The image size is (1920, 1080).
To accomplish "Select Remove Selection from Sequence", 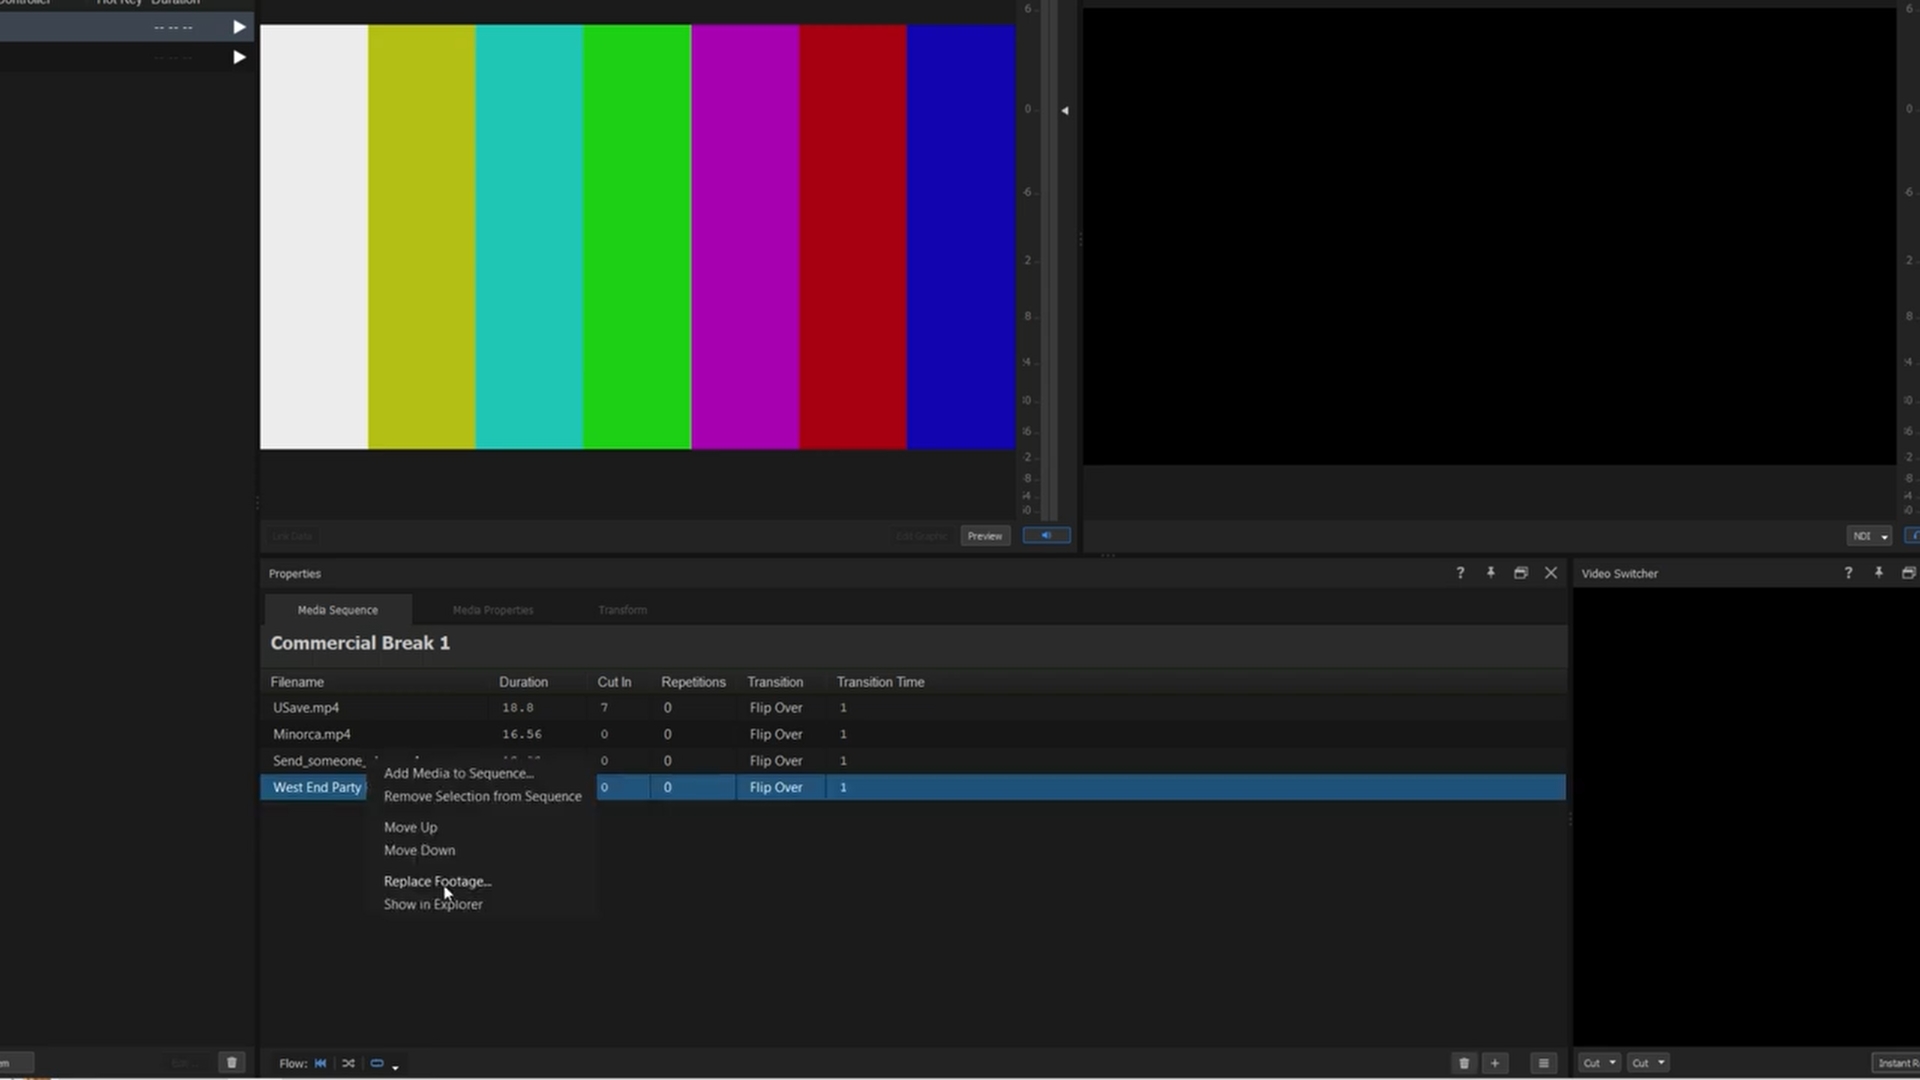I will click(x=482, y=796).
